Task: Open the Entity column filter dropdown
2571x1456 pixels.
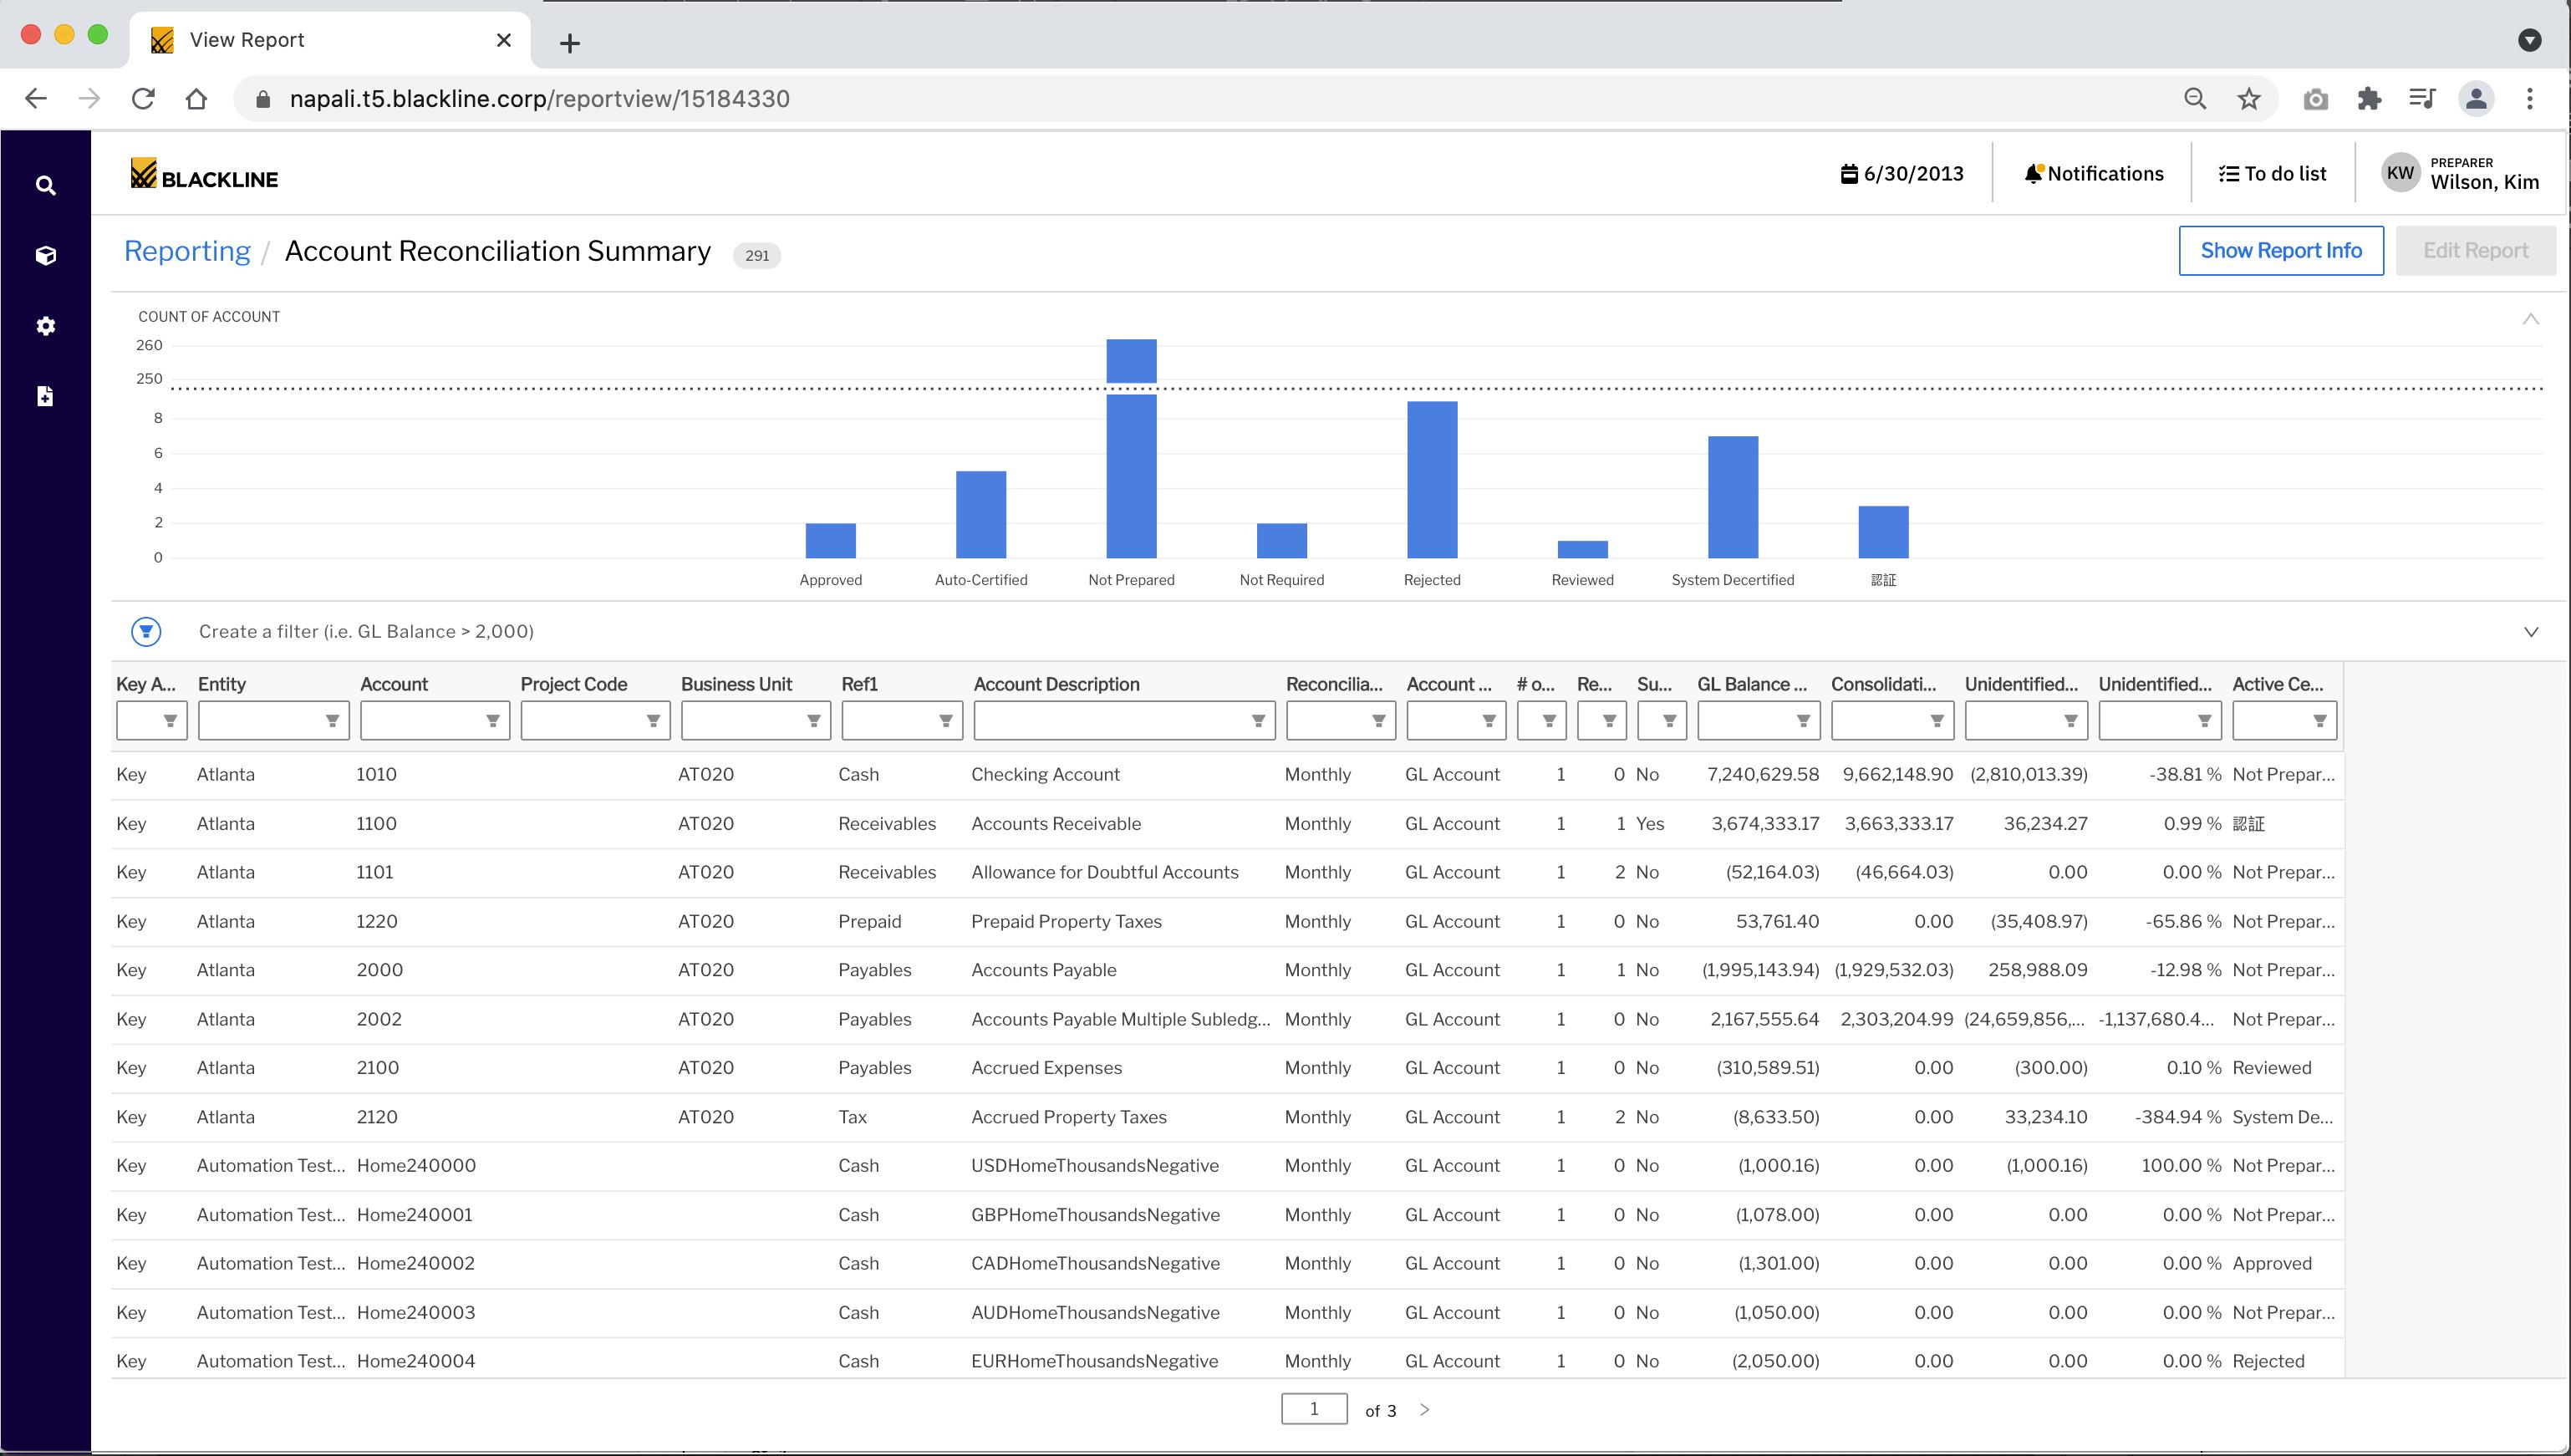Action: point(331,721)
